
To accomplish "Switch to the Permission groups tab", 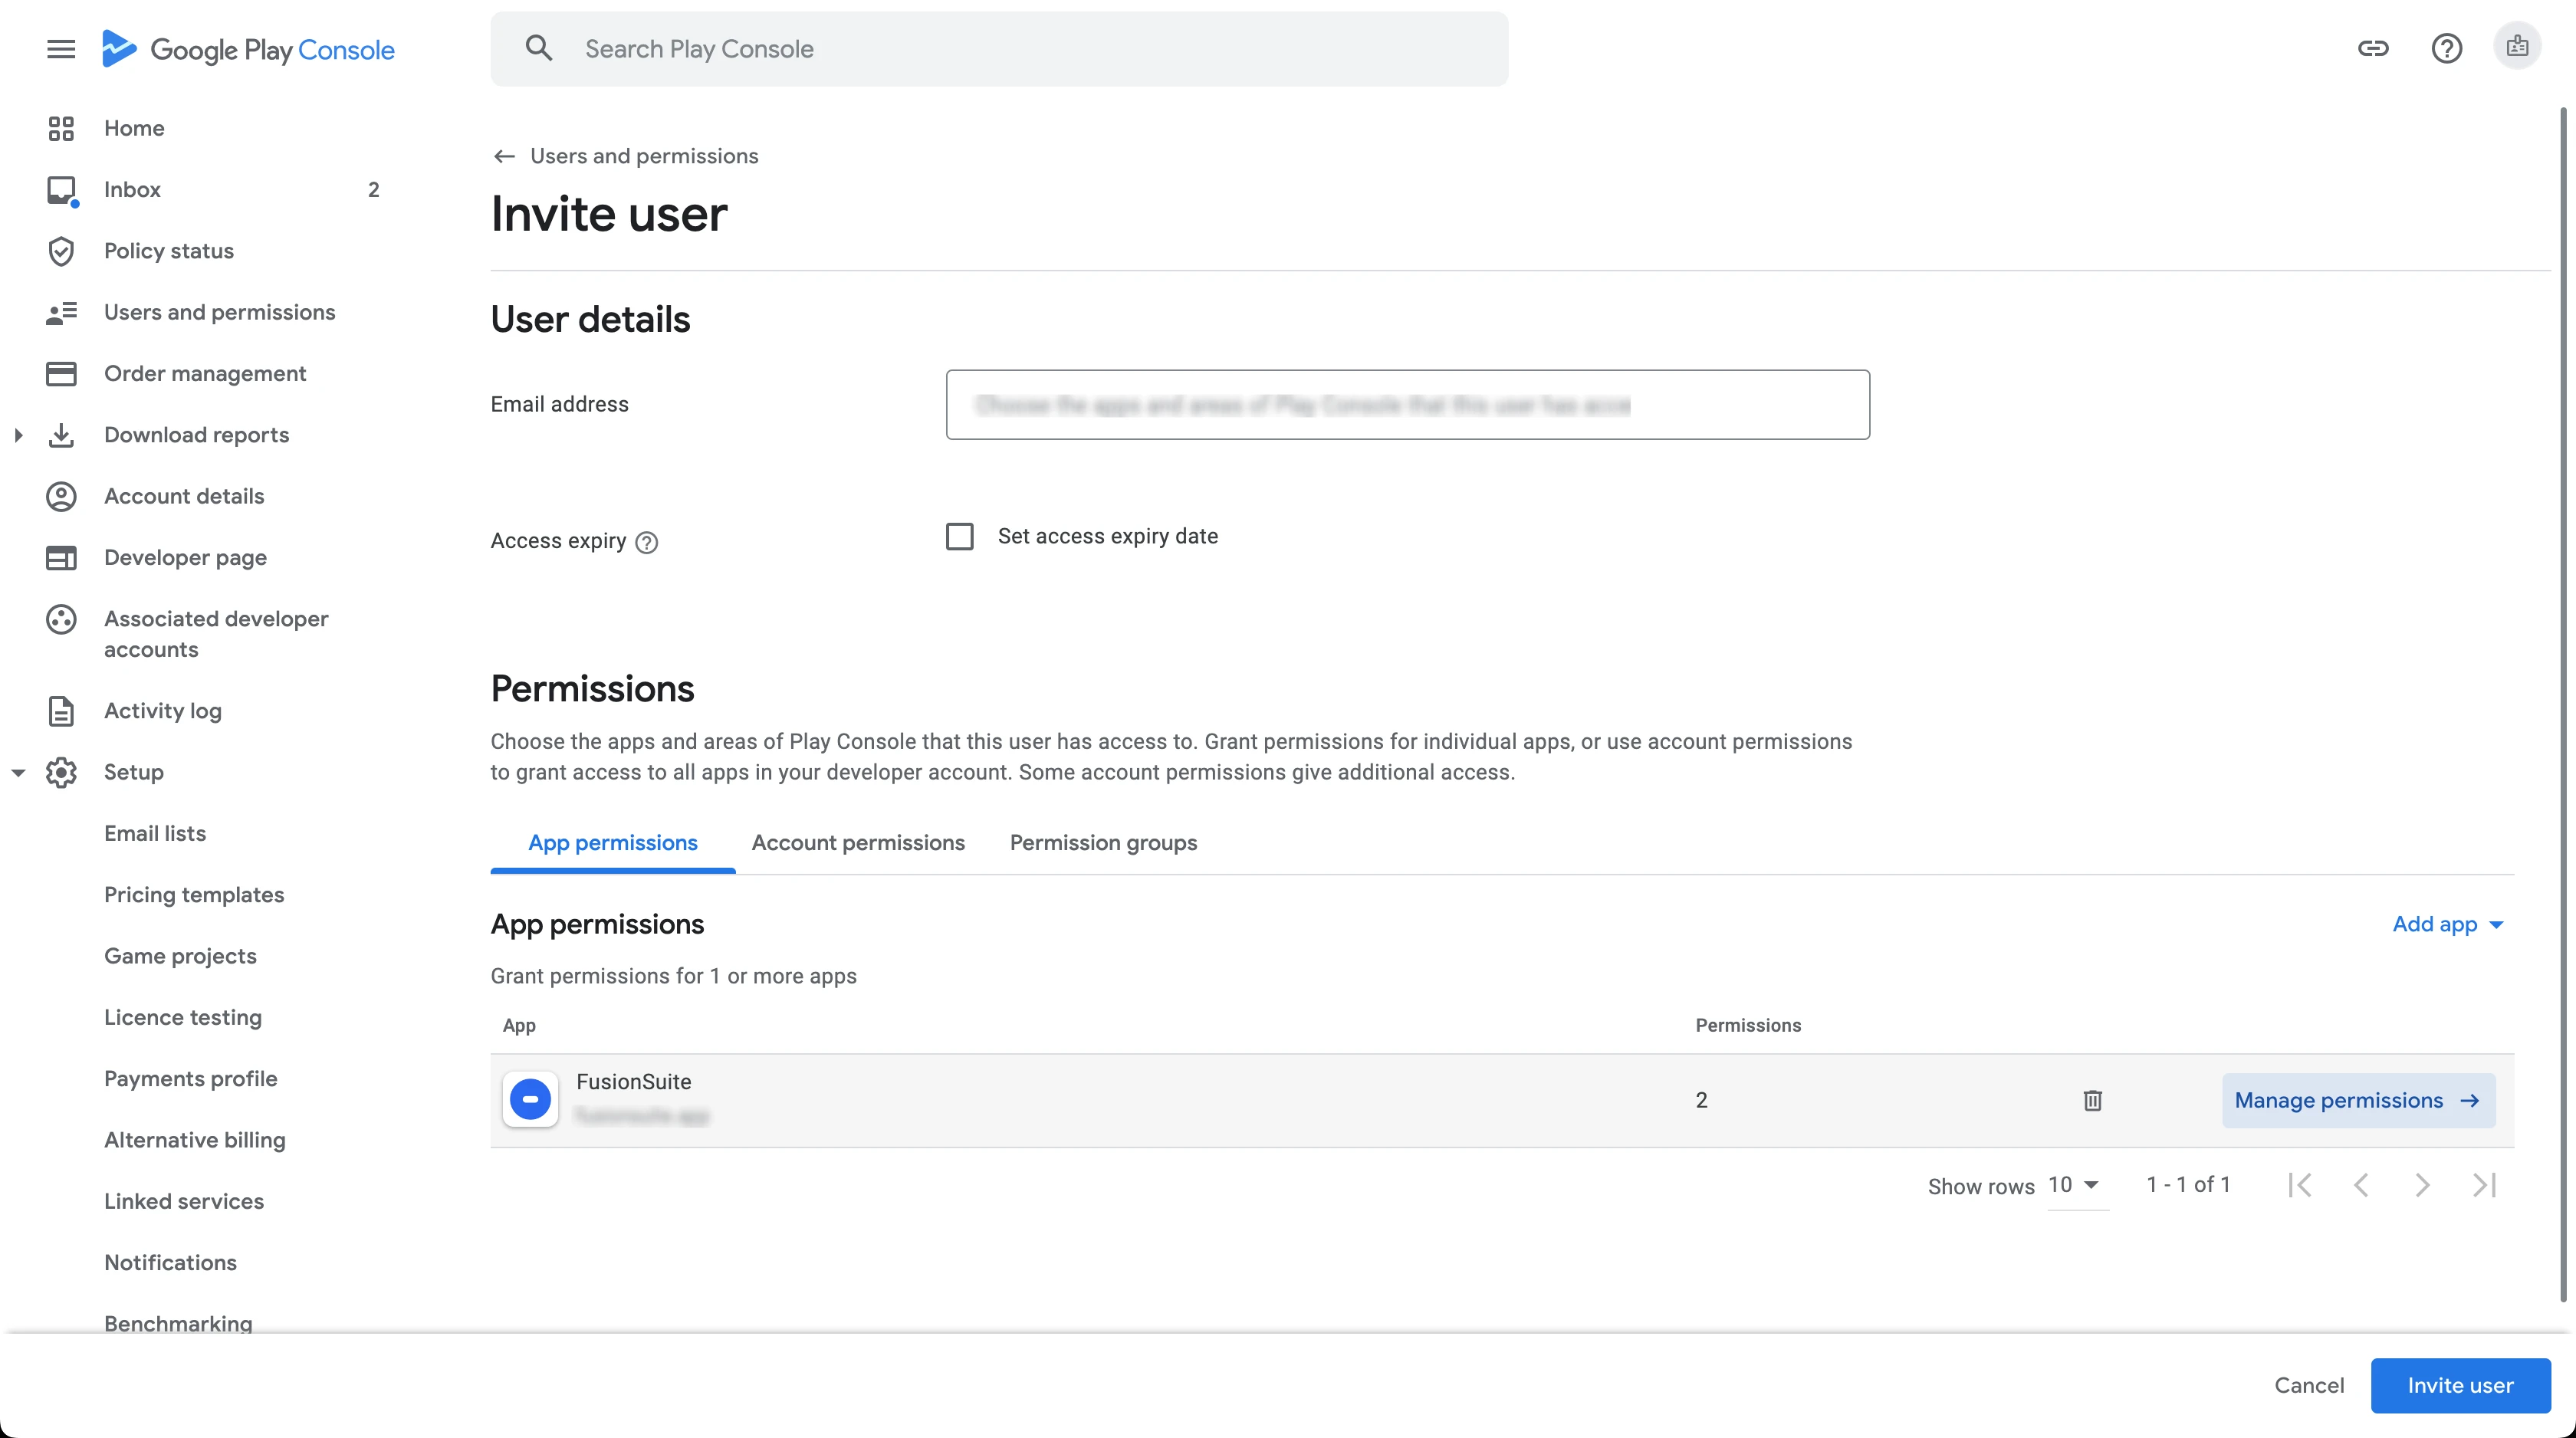I will coord(1103,843).
